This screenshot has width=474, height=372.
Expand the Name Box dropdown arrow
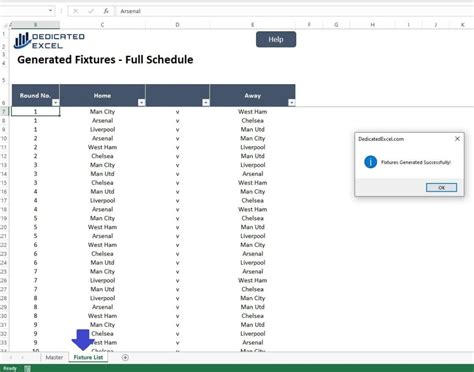(50, 11)
